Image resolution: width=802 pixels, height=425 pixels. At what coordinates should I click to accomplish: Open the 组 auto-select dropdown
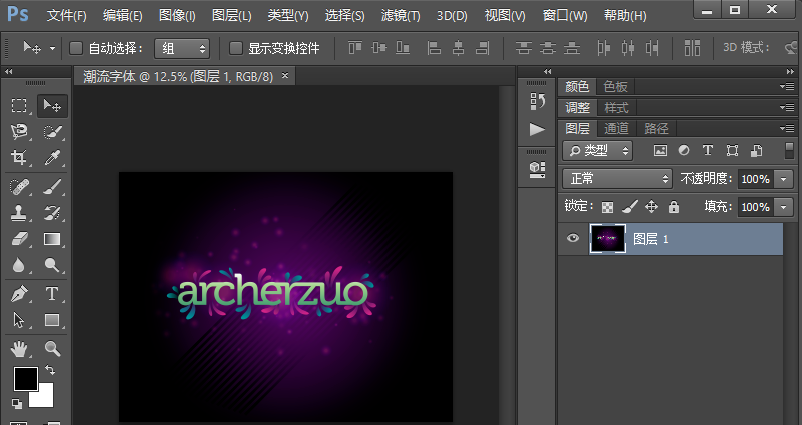[182, 48]
